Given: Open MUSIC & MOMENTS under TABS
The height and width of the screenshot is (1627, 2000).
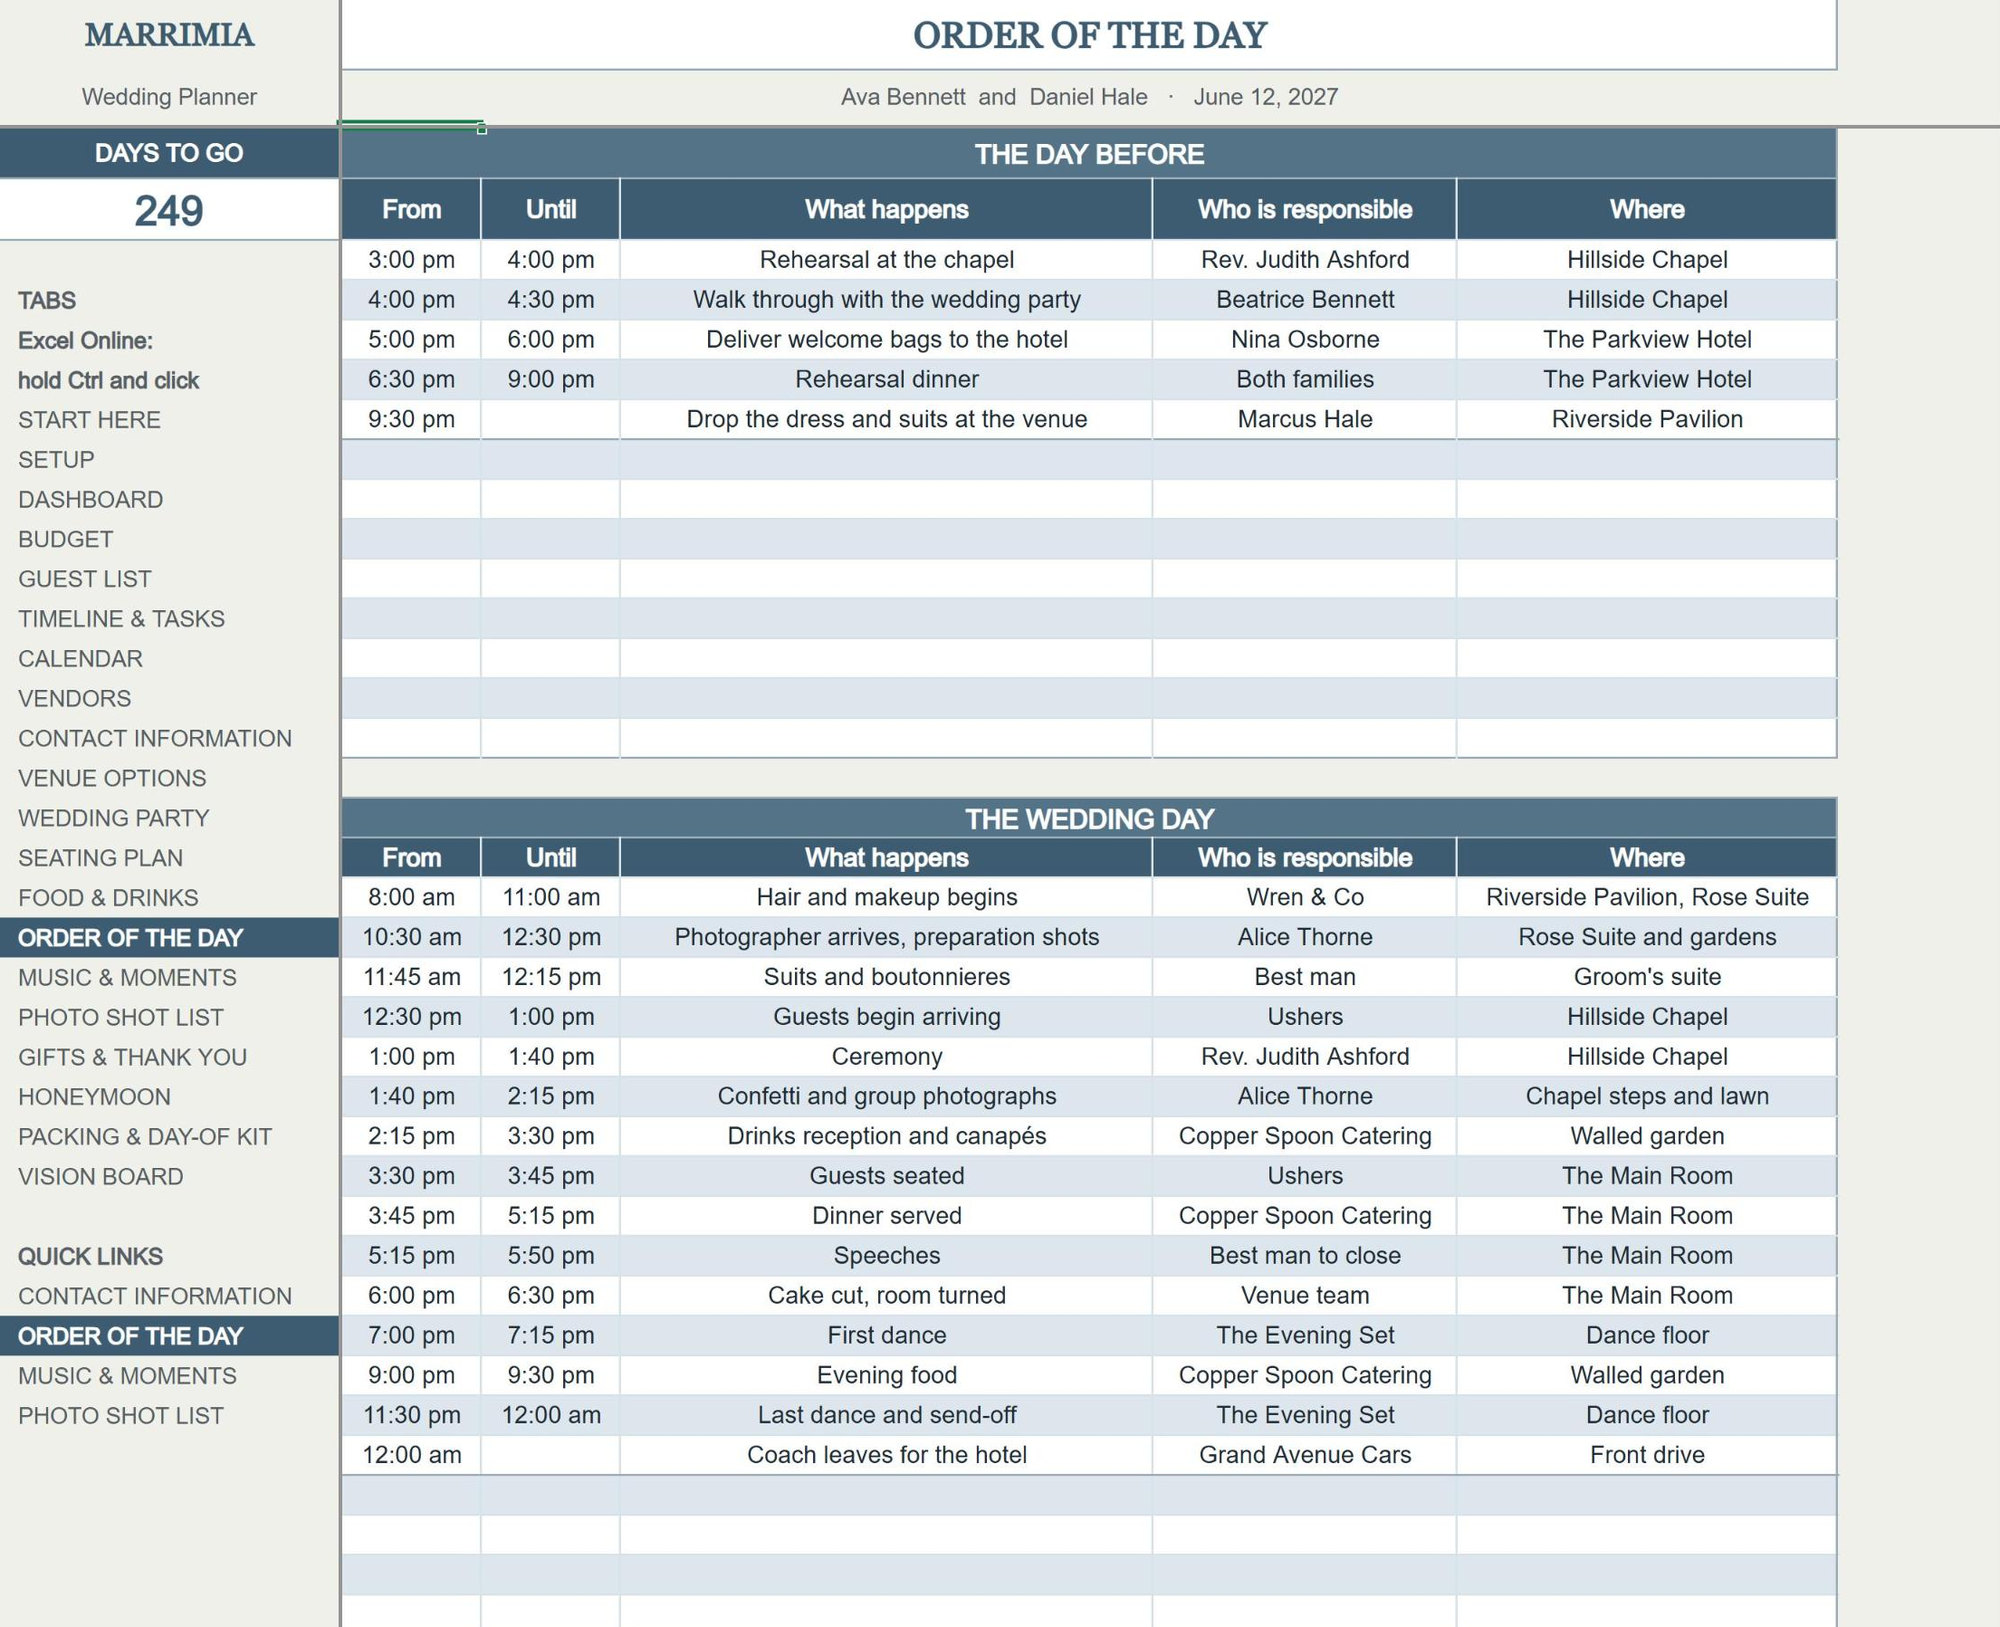Looking at the screenshot, I should 127,978.
